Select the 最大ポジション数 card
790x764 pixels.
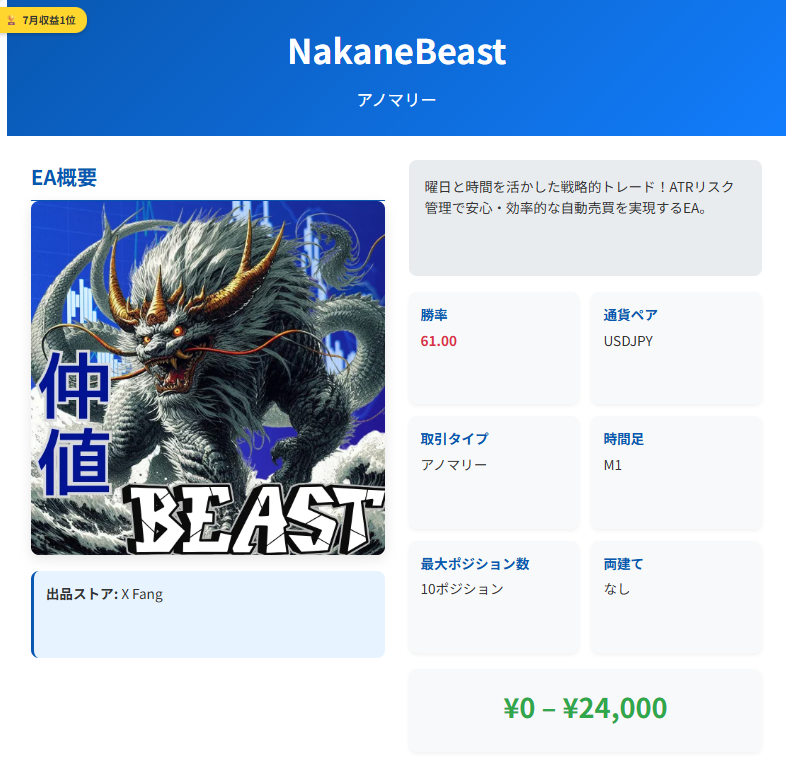coord(494,598)
